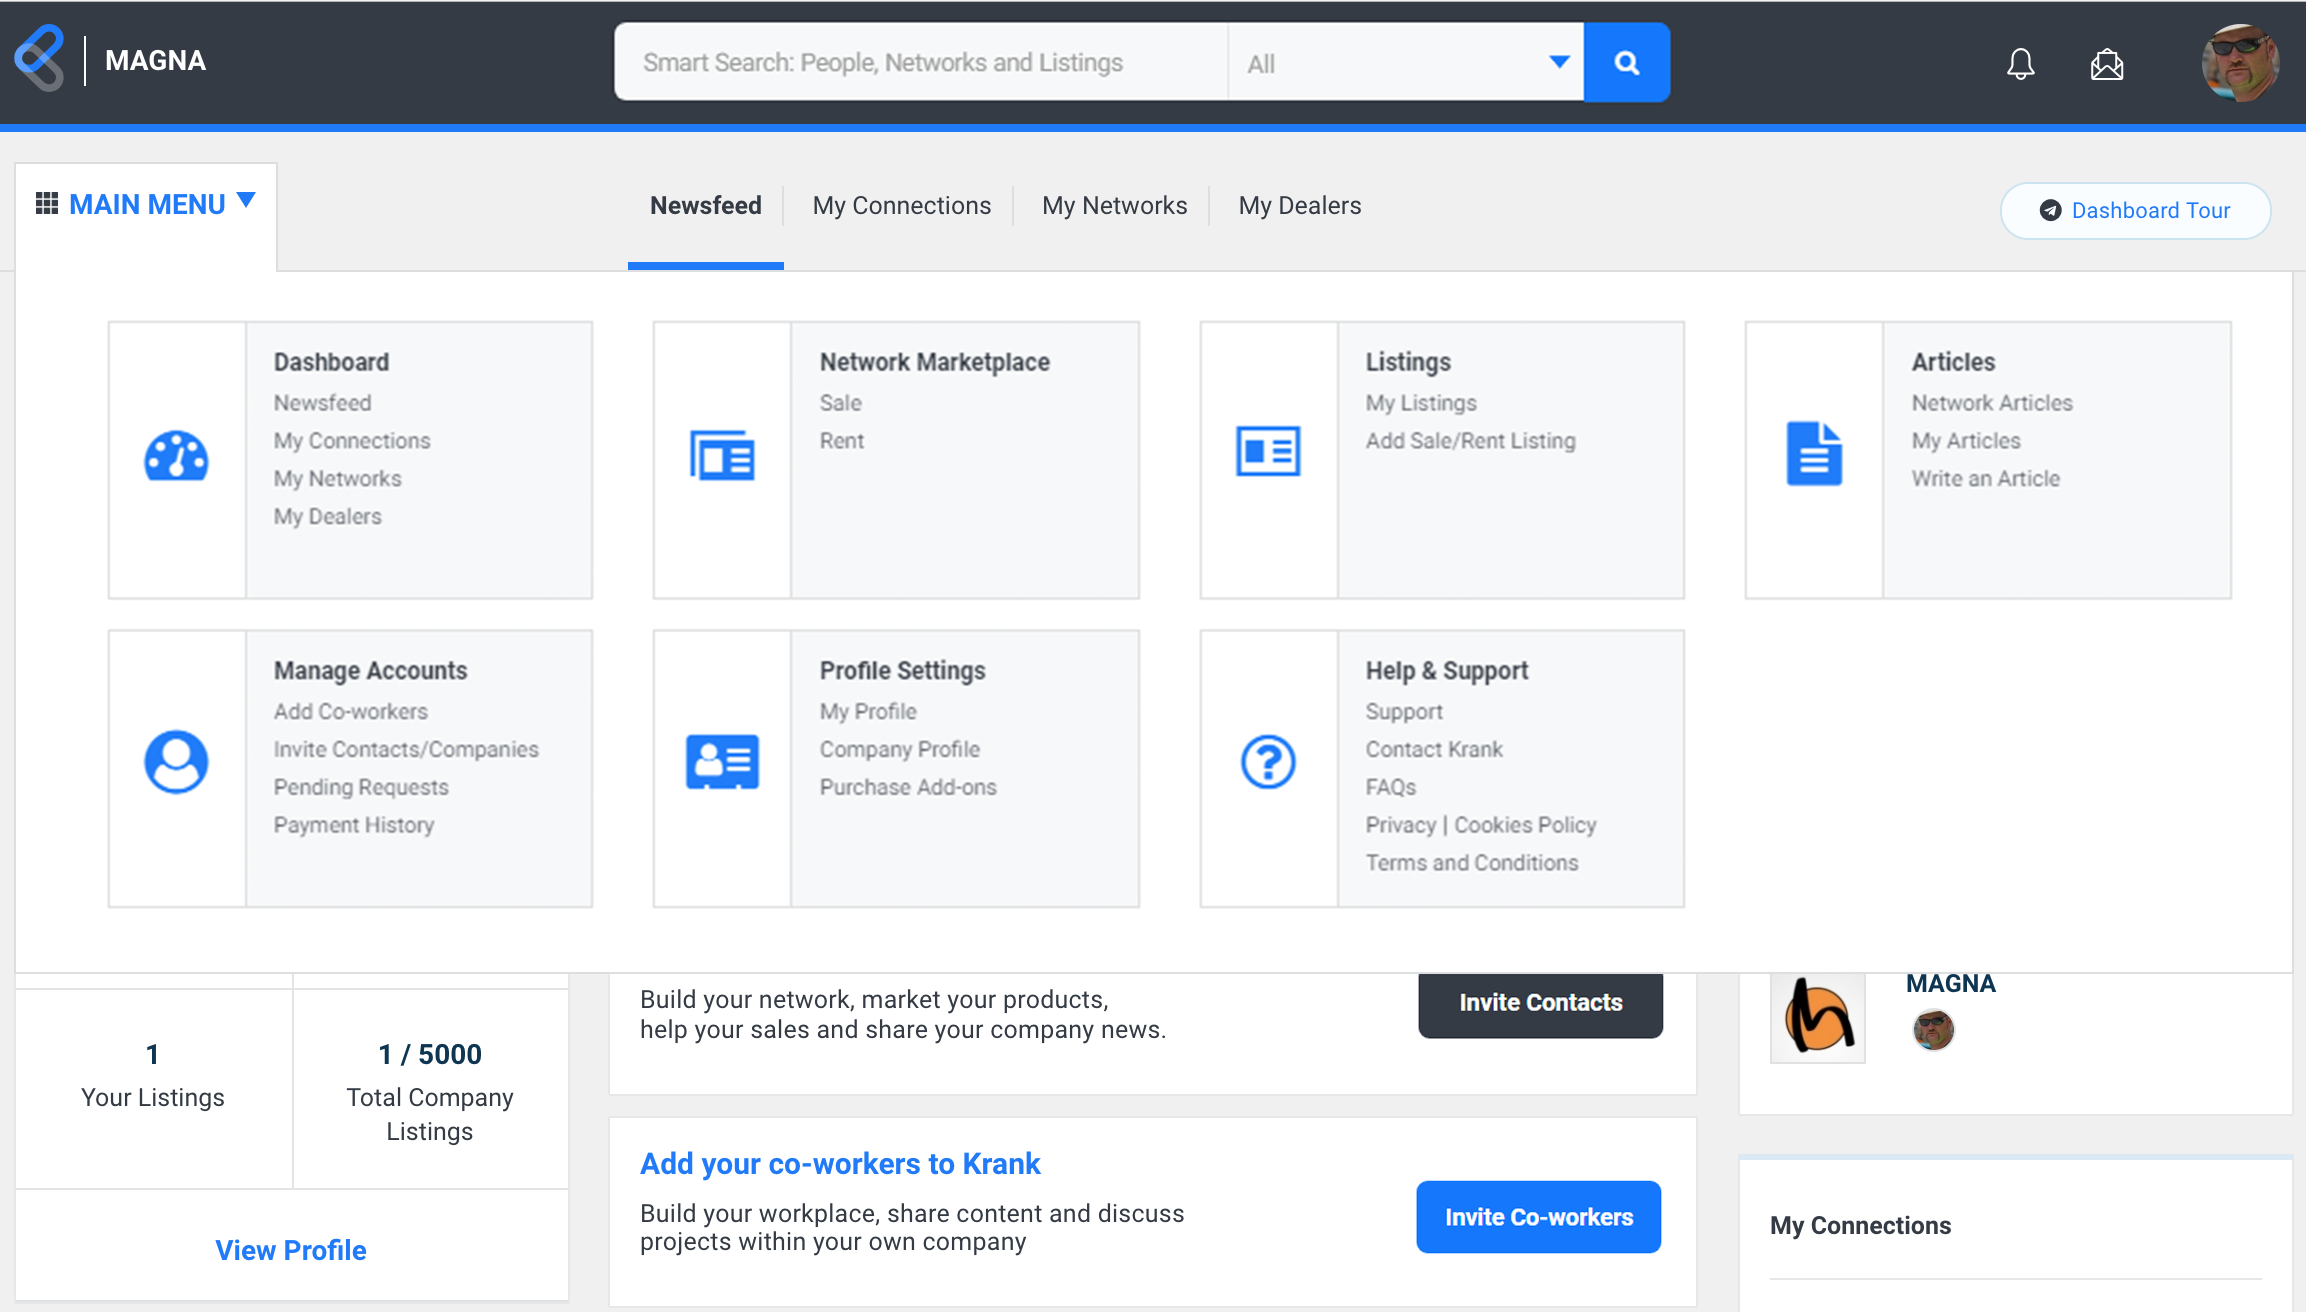Select Newsfeed under Dashboard menu
2306x1312 pixels.
point(322,403)
